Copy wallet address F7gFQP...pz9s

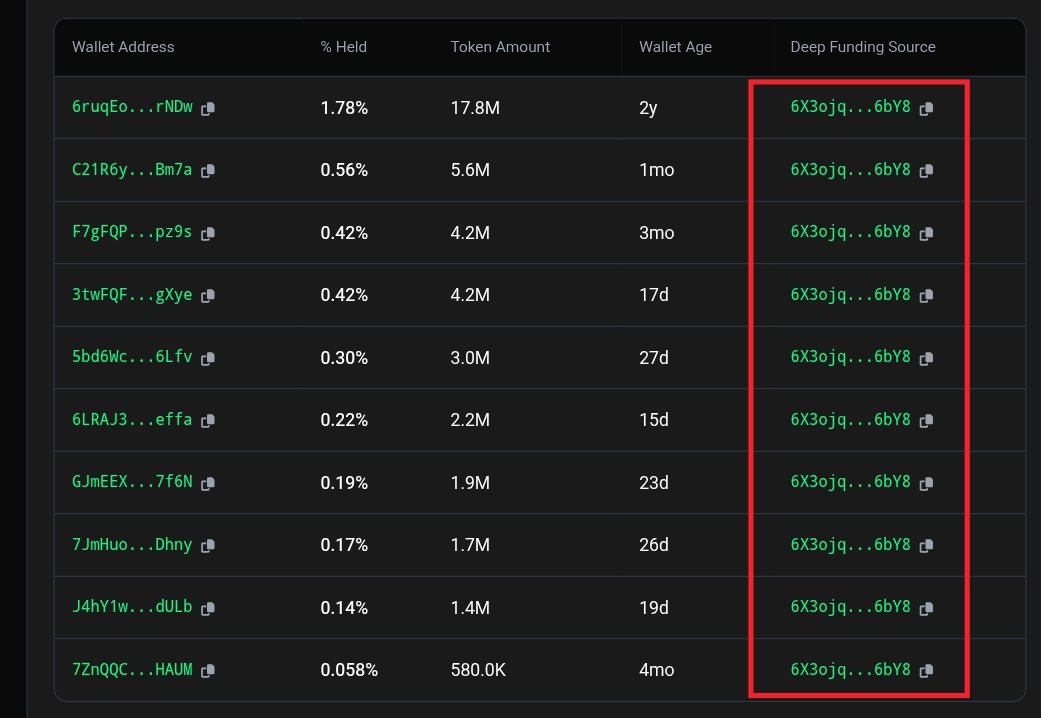(208, 234)
